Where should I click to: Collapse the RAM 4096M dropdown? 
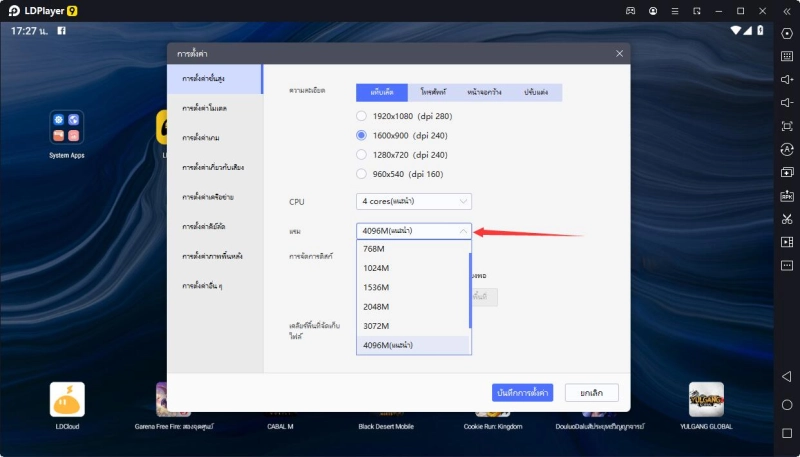[414, 231]
